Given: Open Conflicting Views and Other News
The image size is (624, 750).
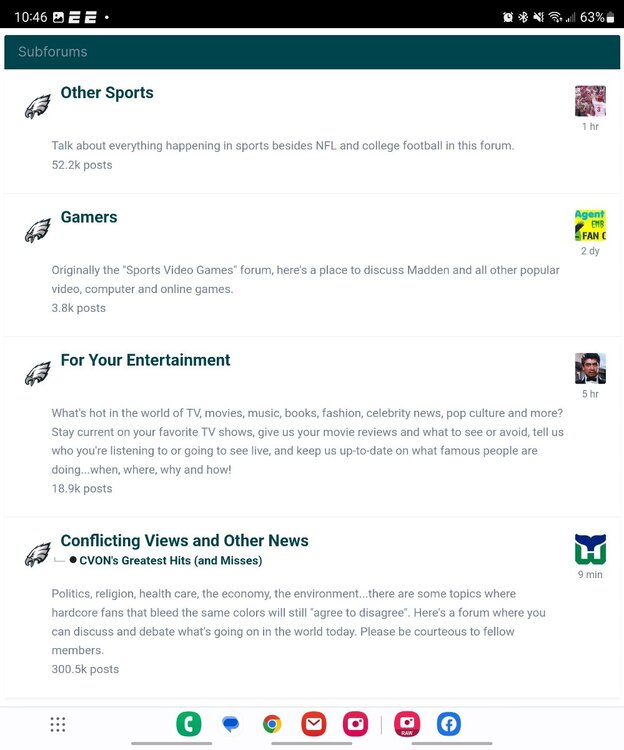Looking at the screenshot, I should pos(185,540).
